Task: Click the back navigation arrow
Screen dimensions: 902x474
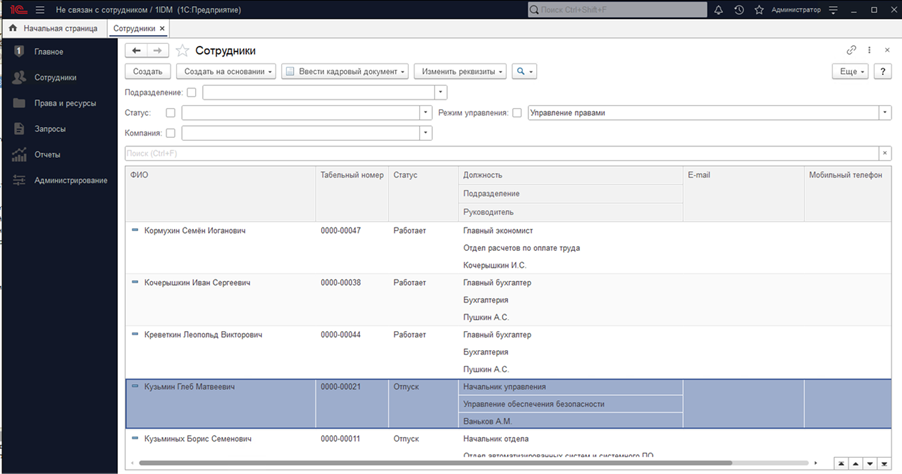Action: click(137, 50)
